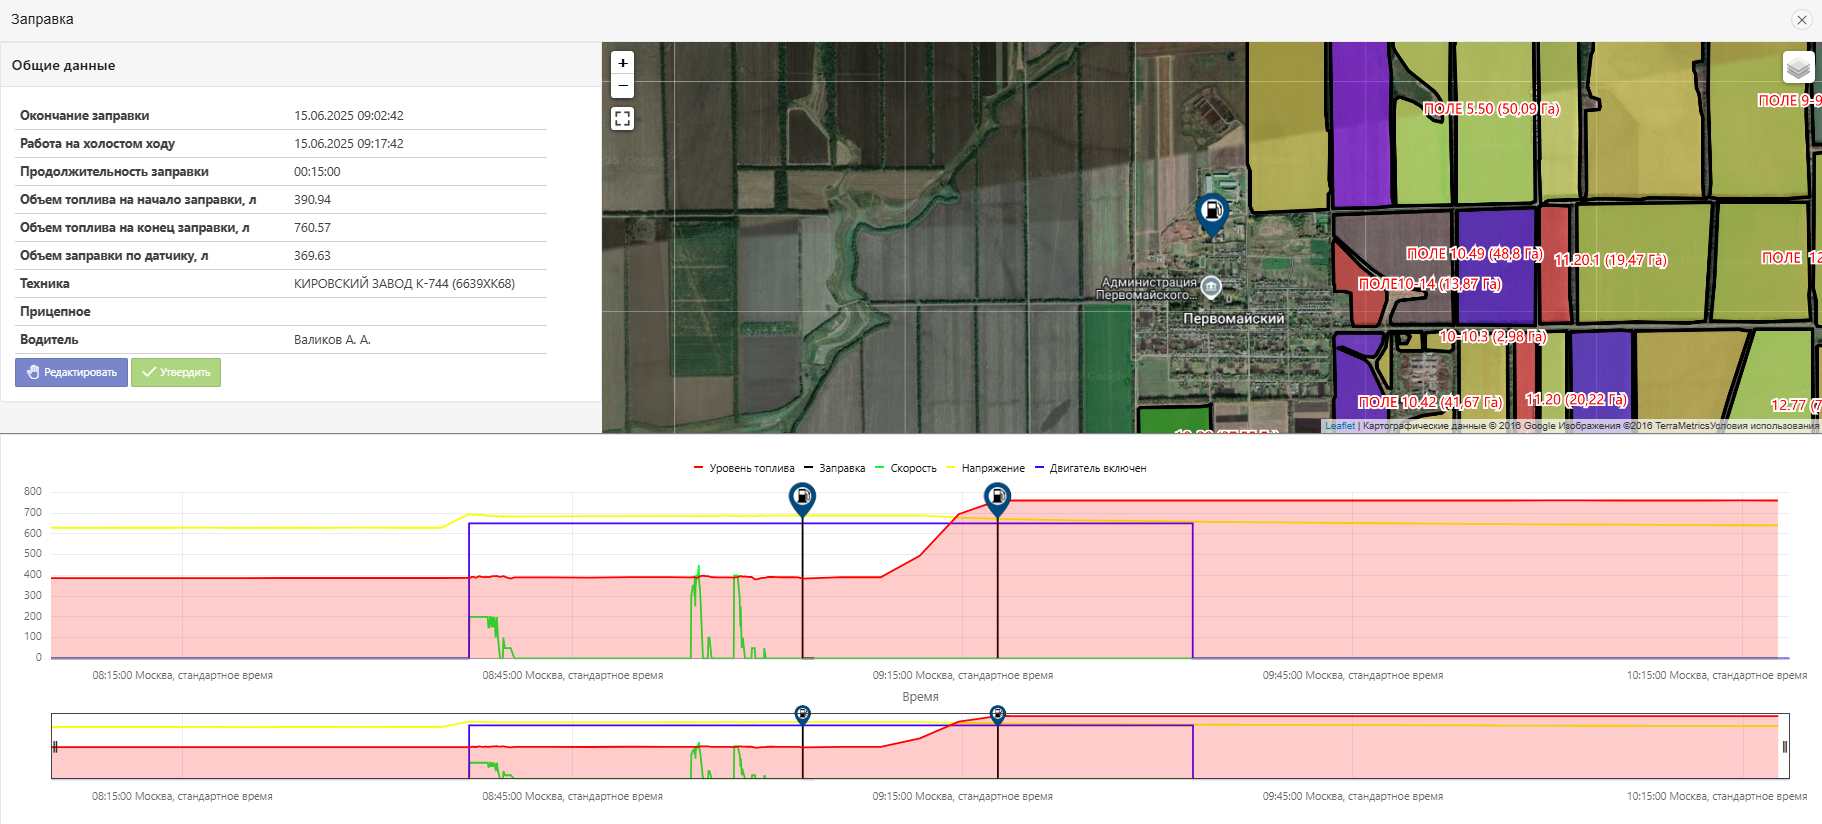1822x824 pixels.
Task: Click second fuel pin in overview chart
Action: (x=997, y=714)
